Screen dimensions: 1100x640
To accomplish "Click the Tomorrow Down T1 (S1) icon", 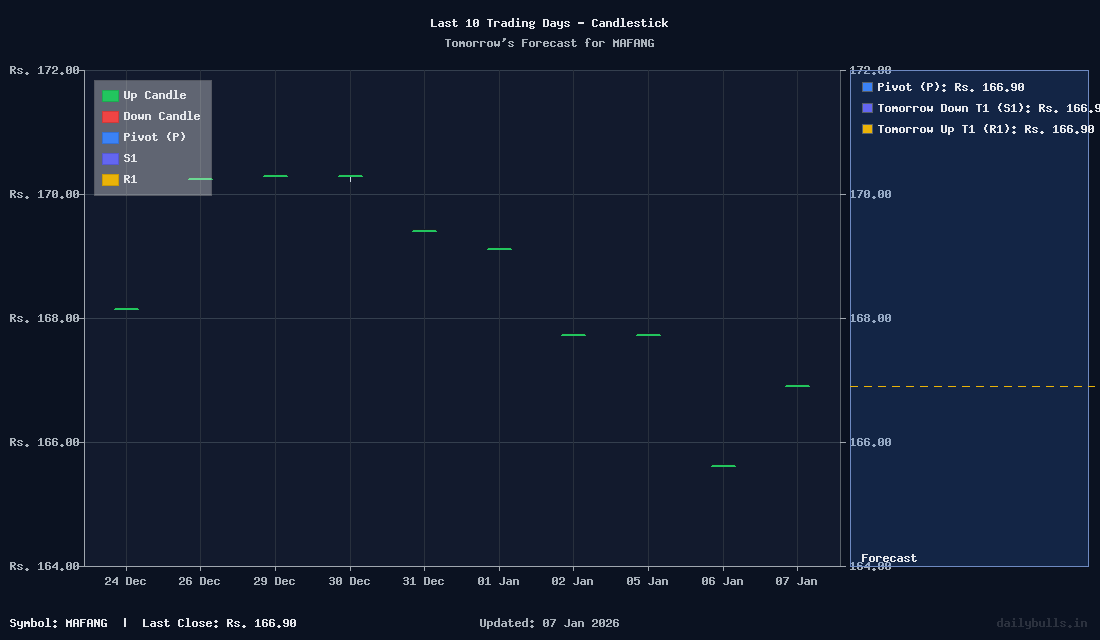I will [x=866, y=108].
